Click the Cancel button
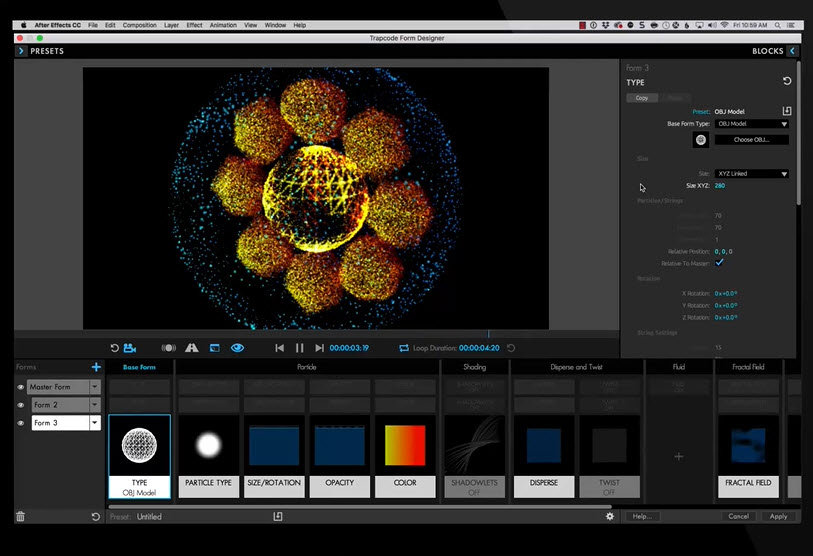 pyautogui.click(x=738, y=517)
